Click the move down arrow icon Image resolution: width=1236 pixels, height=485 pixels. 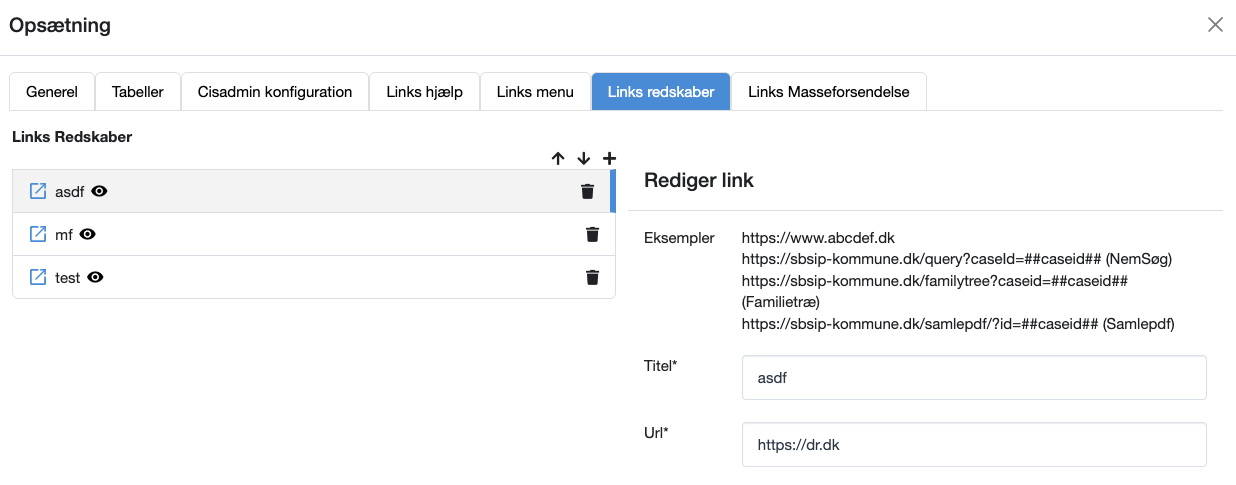(584, 158)
